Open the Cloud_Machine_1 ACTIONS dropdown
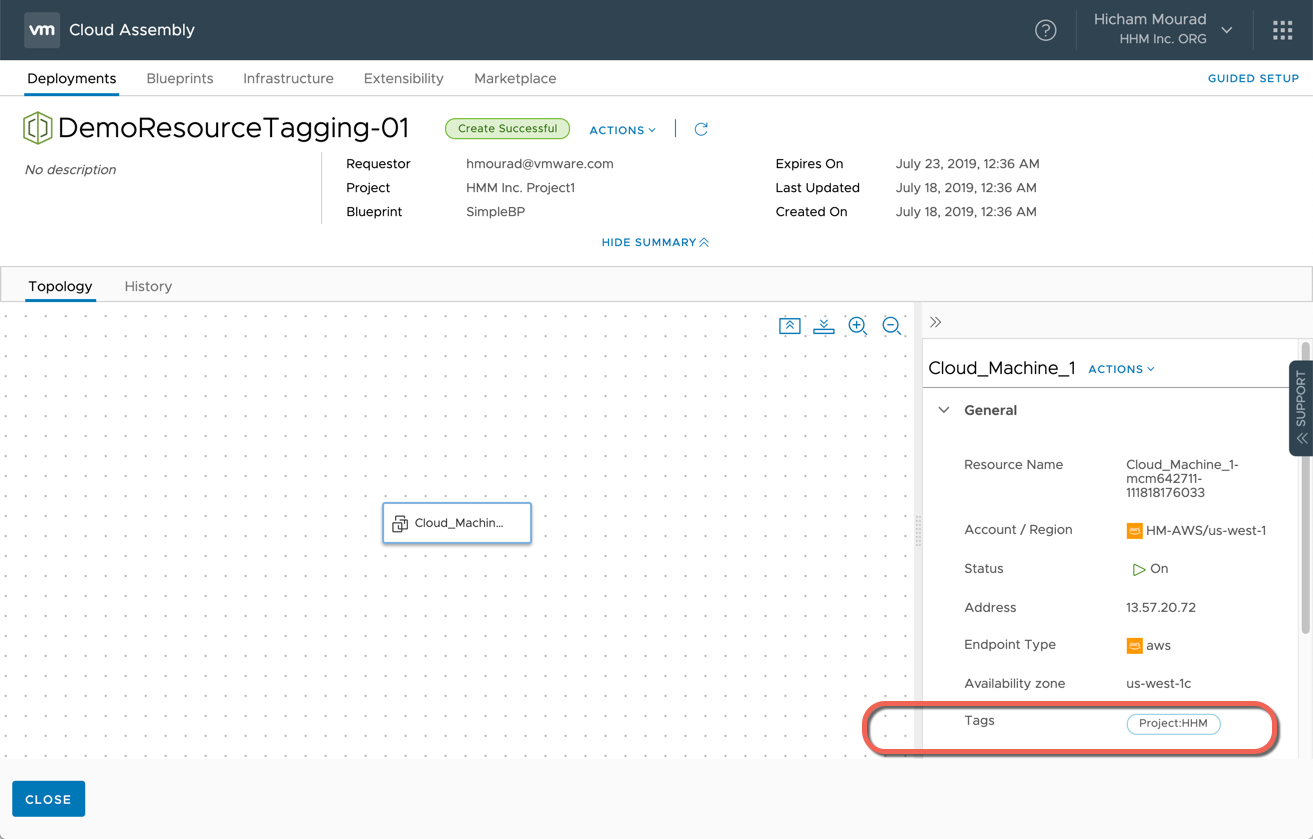This screenshot has height=839, width=1313. pos(1121,369)
